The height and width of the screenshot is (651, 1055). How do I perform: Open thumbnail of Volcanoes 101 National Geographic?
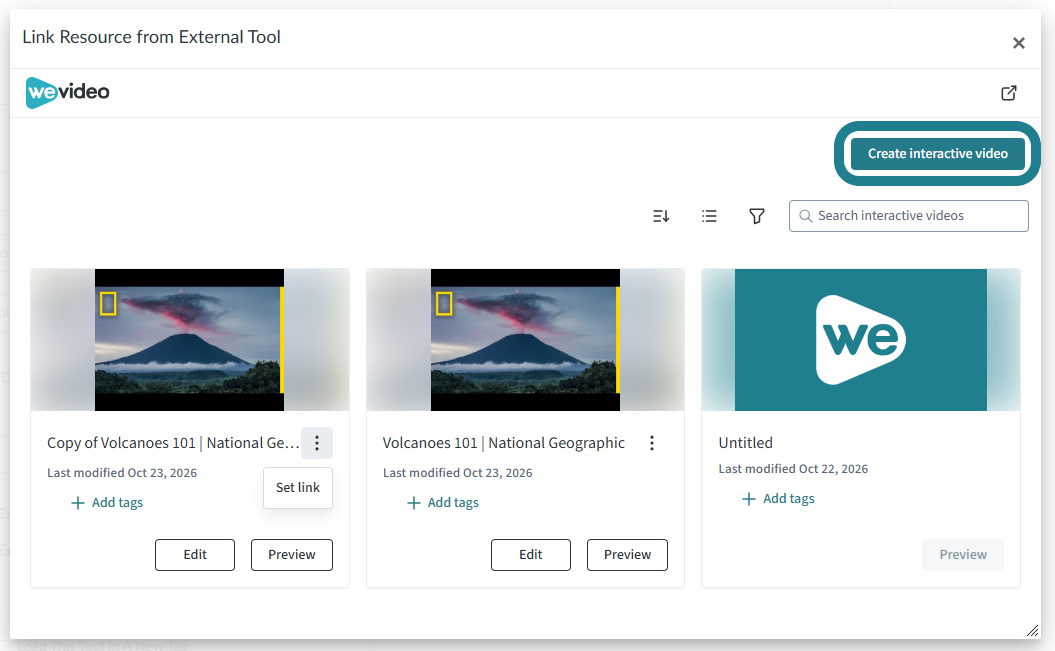[525, 340]
